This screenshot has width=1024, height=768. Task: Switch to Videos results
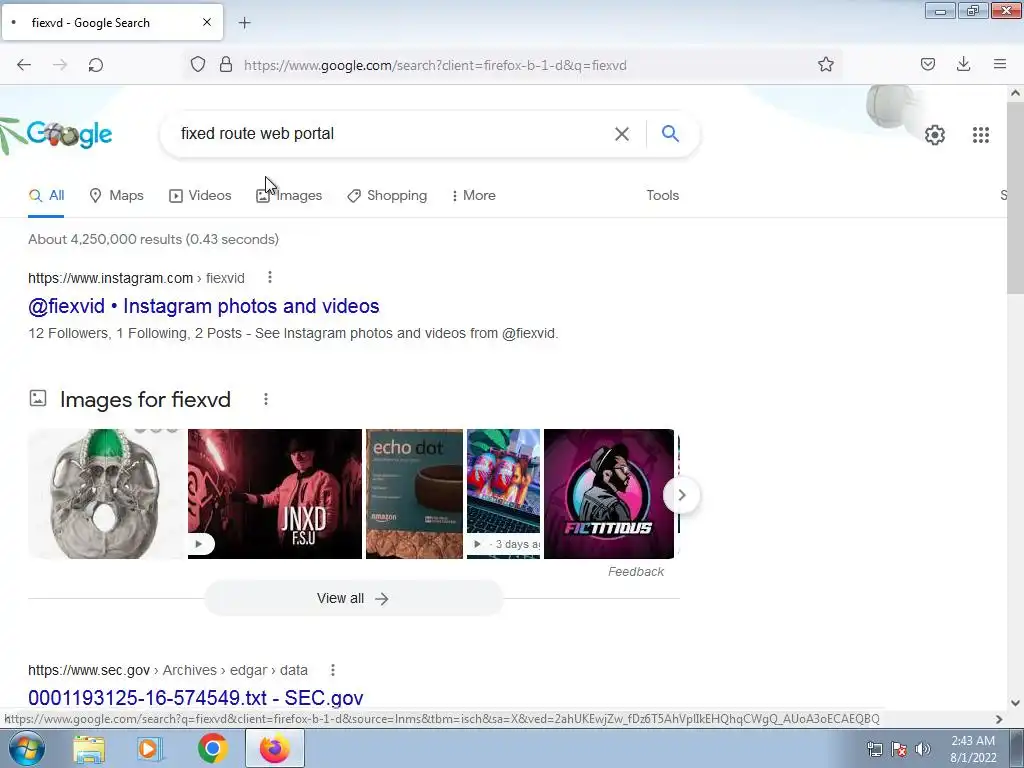pos(200,195)
